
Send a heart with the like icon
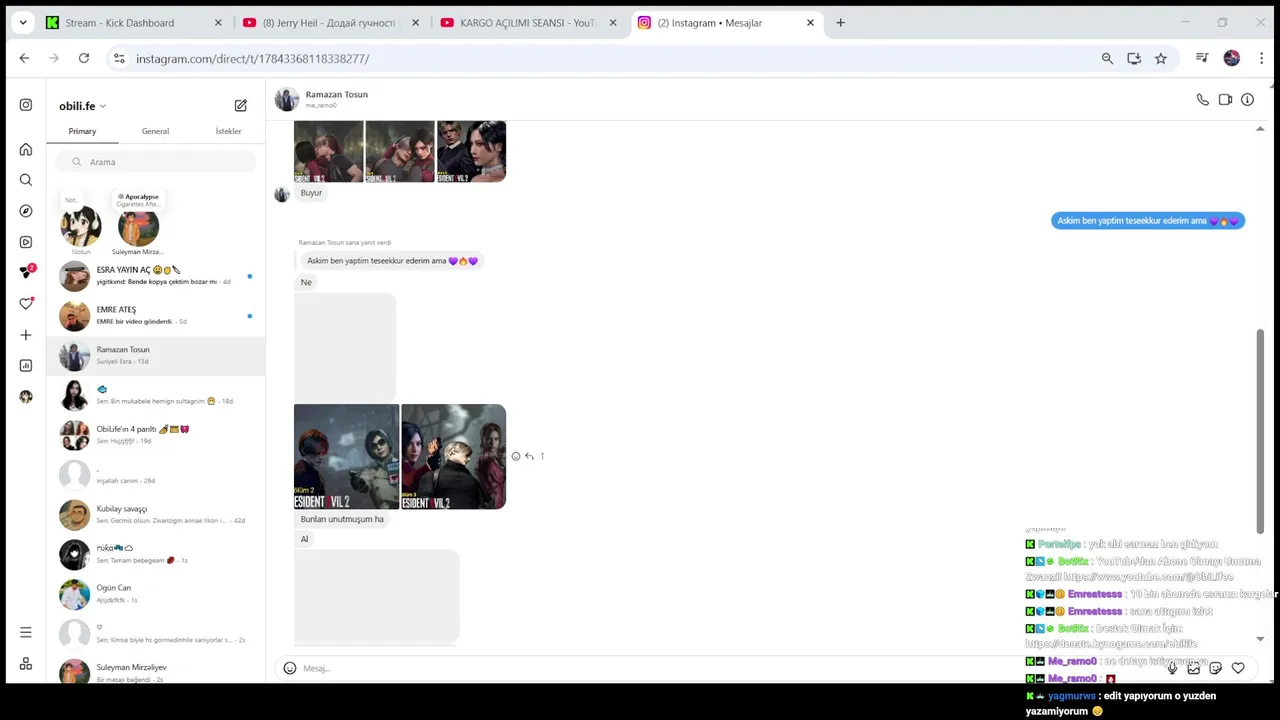[x=1238, y=668]
